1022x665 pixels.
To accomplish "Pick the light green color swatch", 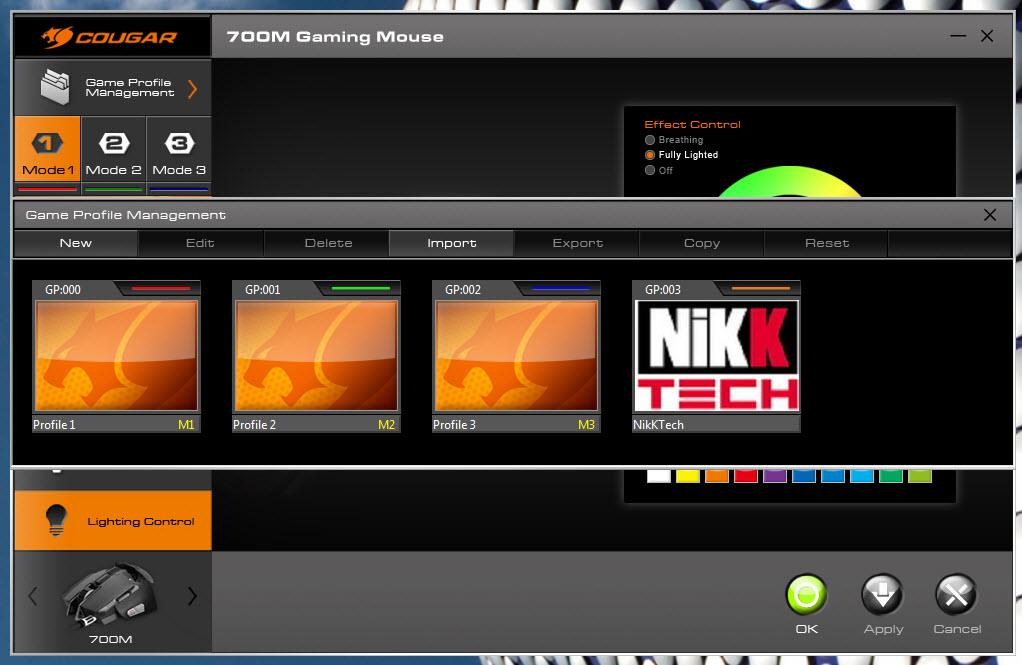I will point(920,476).
